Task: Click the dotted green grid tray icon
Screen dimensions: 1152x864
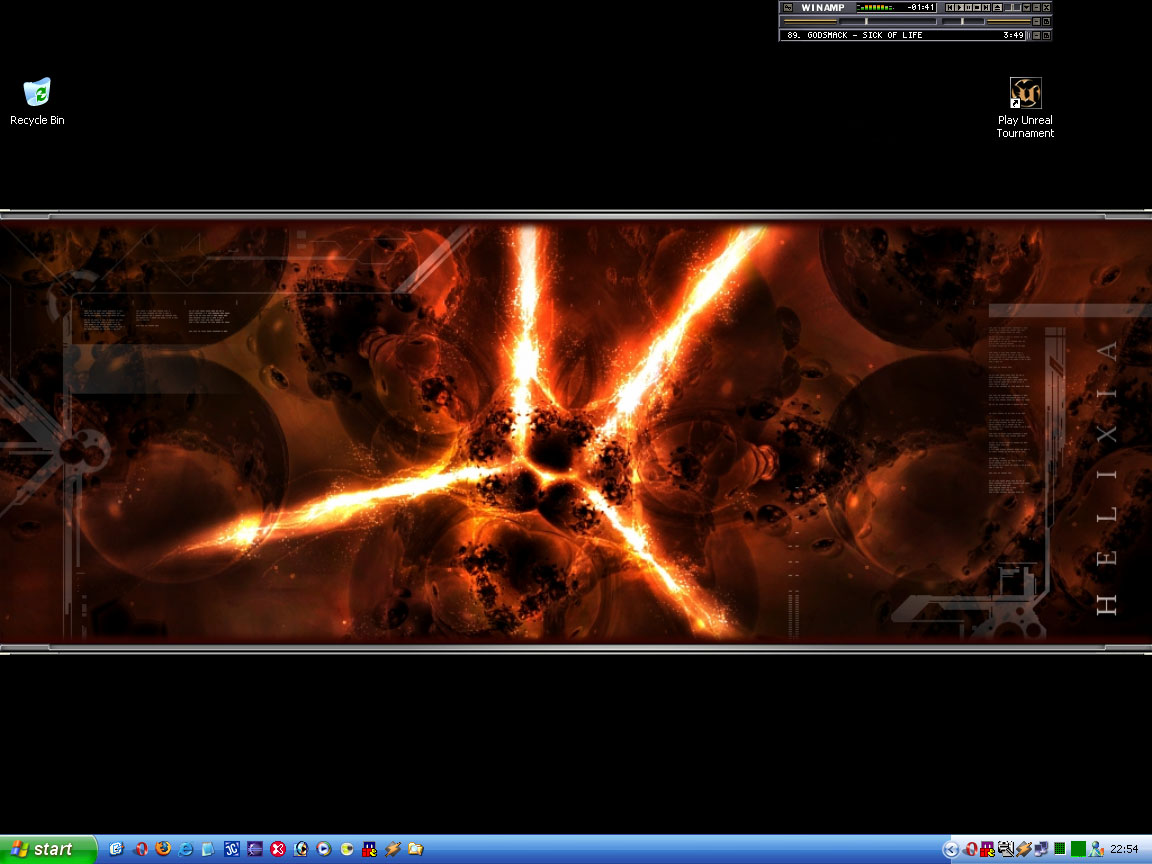Action: (1059, 849)
